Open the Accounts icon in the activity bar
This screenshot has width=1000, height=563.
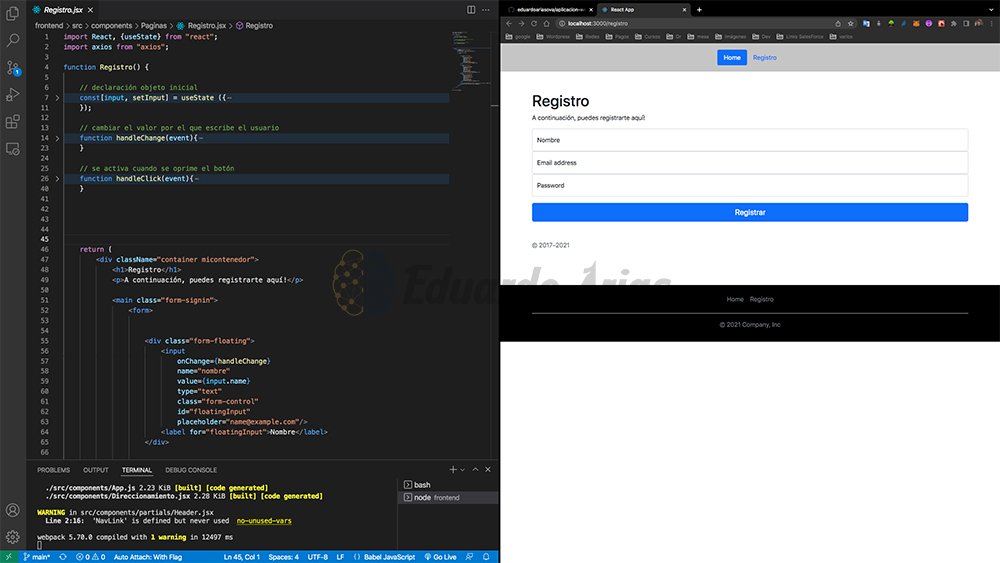pos(12,510)
